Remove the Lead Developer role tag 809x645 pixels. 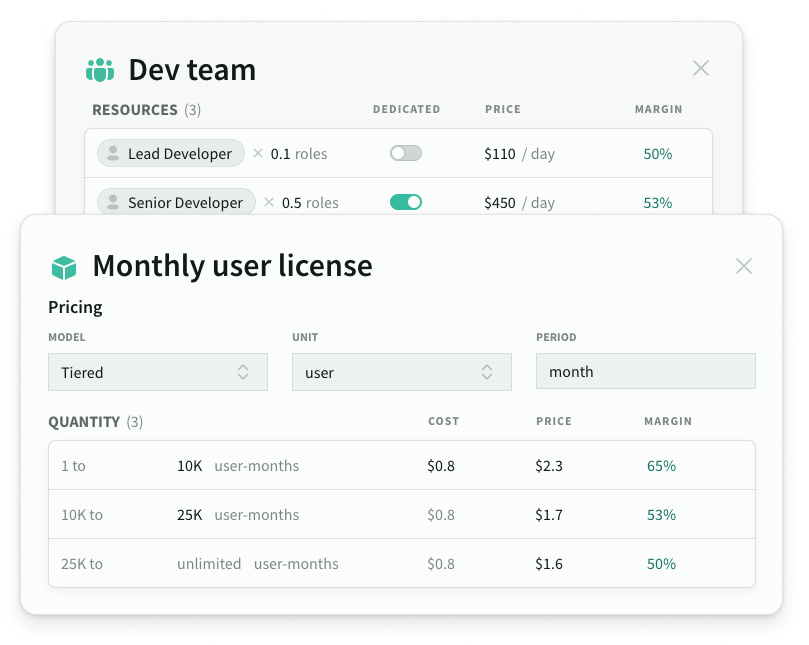(258, 154)
